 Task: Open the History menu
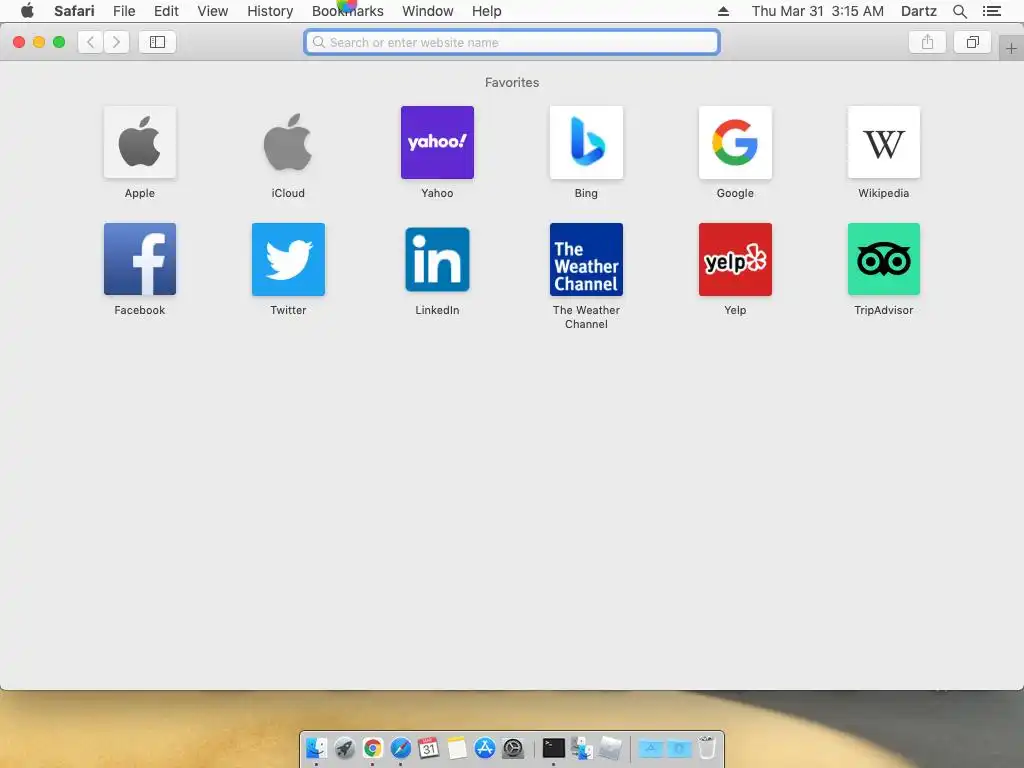(x=270, y=11)
